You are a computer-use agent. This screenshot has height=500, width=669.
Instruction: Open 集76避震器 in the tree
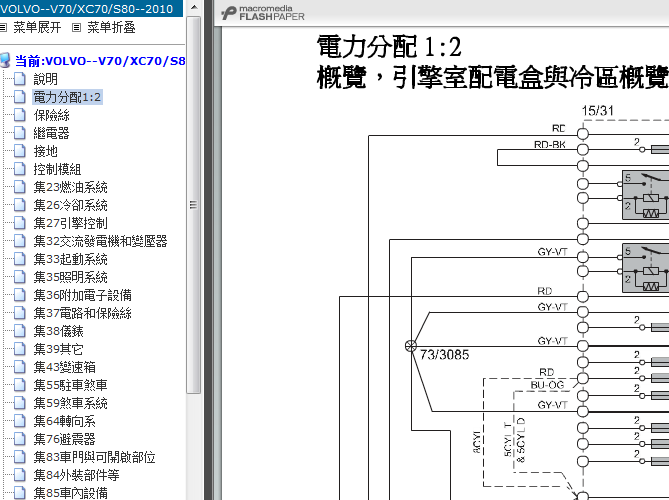pos(64,439)
